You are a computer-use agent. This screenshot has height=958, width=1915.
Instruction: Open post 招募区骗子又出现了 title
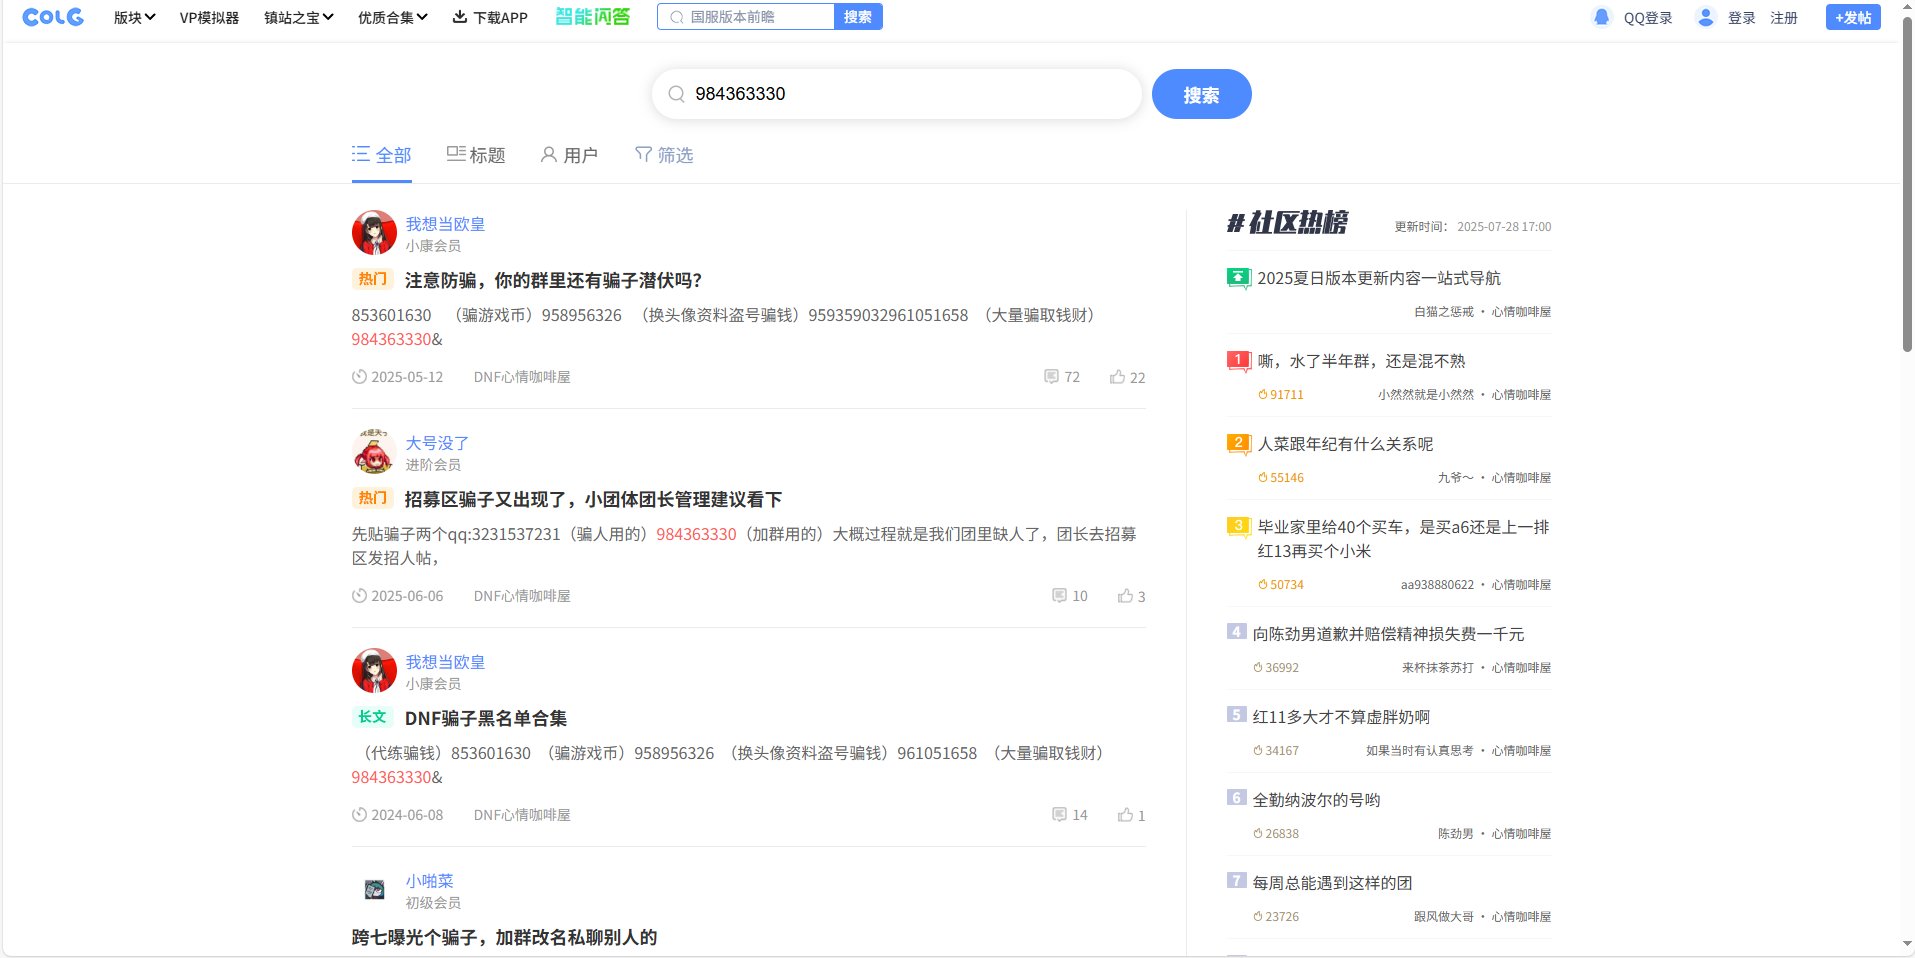pos(593,499)
